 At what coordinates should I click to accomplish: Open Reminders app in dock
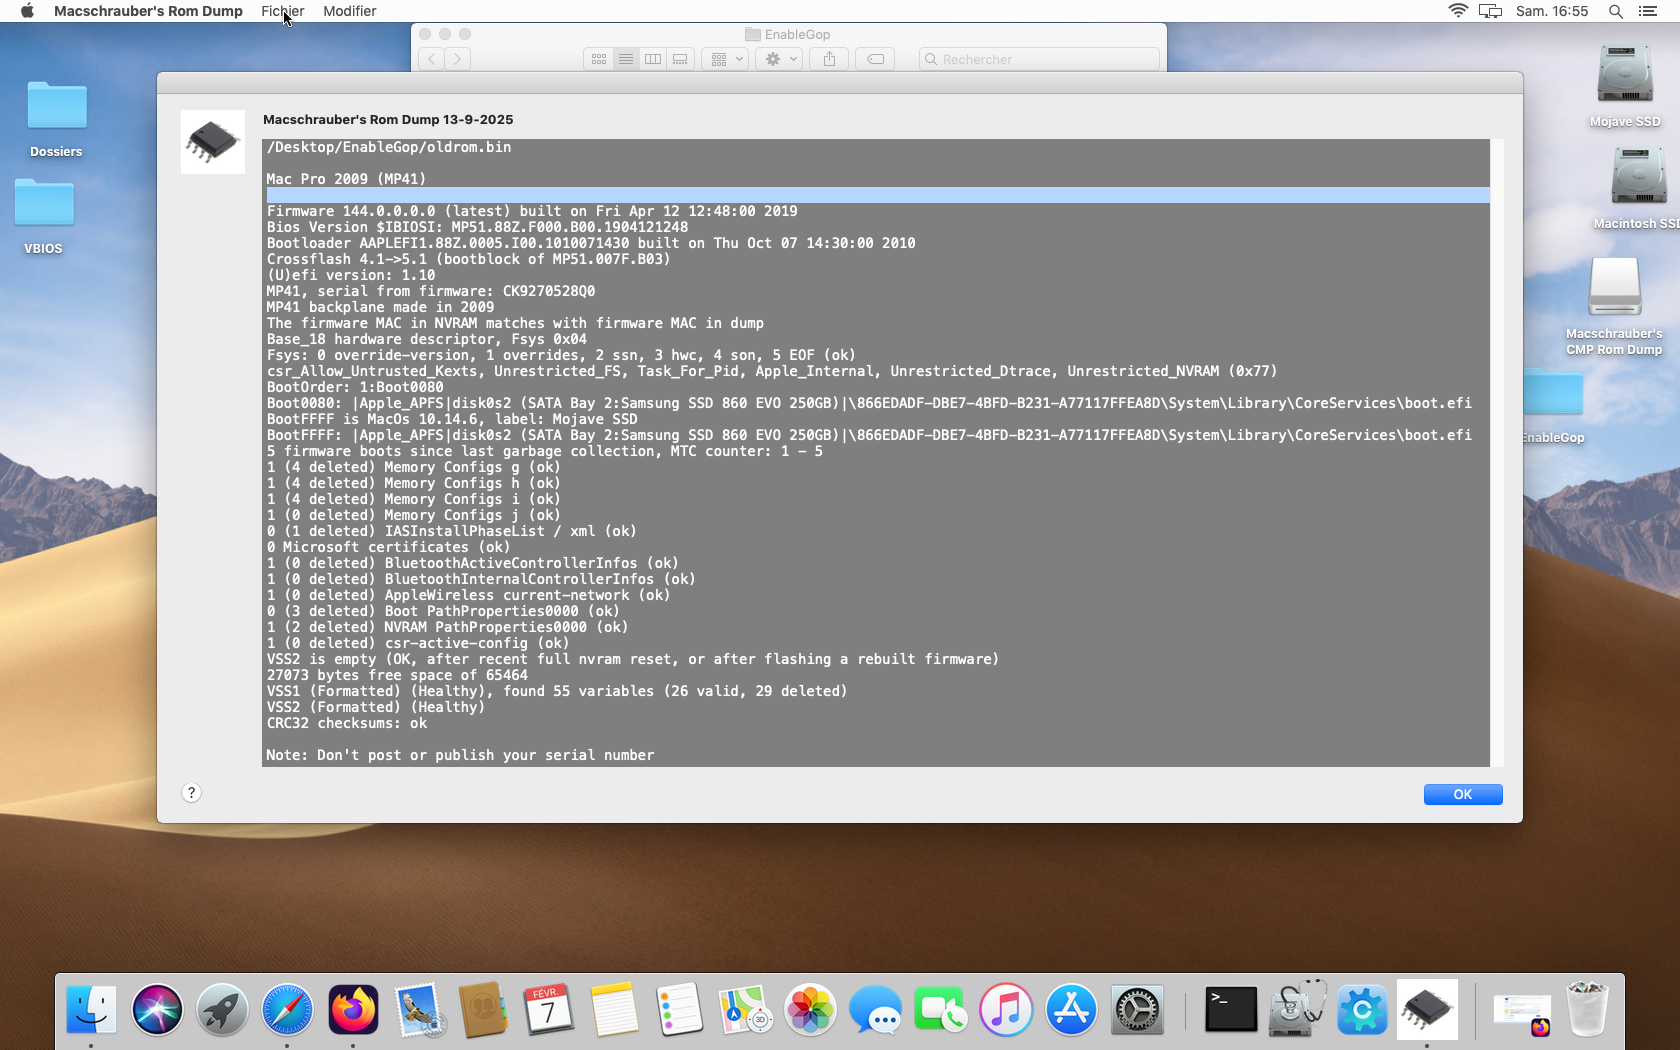pyautogui.click(x=679, y=1009)
